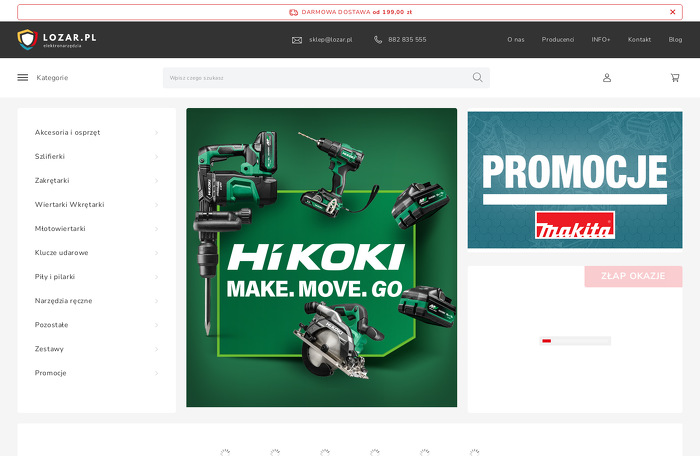Expand the Narzędzia ręczne chevron

pyautogui.click(x=156, y=301)
